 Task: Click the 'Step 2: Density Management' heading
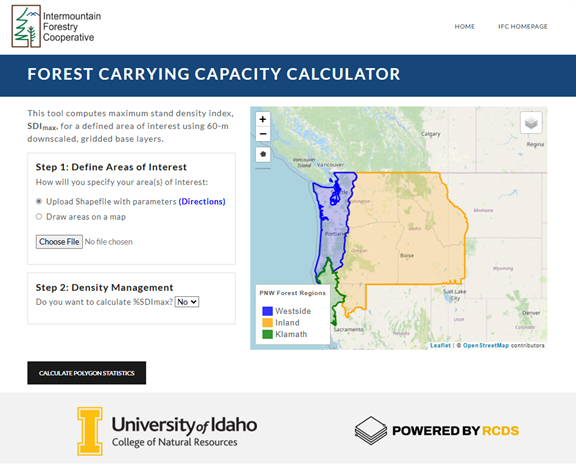[104, 288]
